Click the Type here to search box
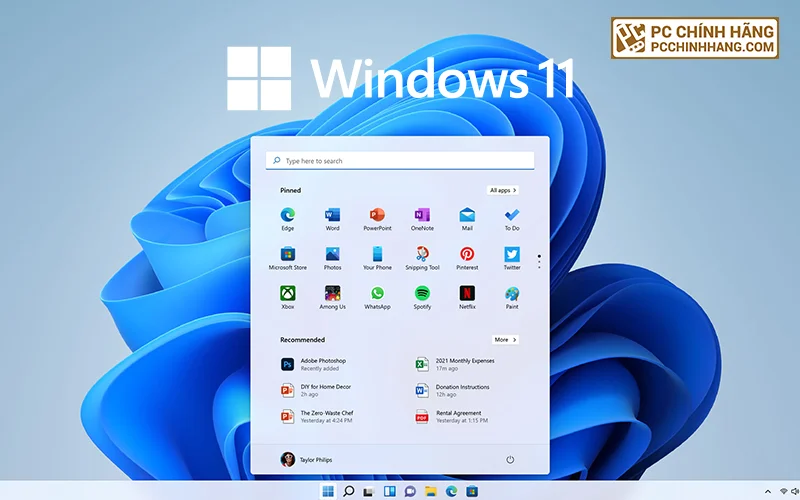The width and height of the screenshot is (800, 500). pyautogui.click(x=400, y=161)
